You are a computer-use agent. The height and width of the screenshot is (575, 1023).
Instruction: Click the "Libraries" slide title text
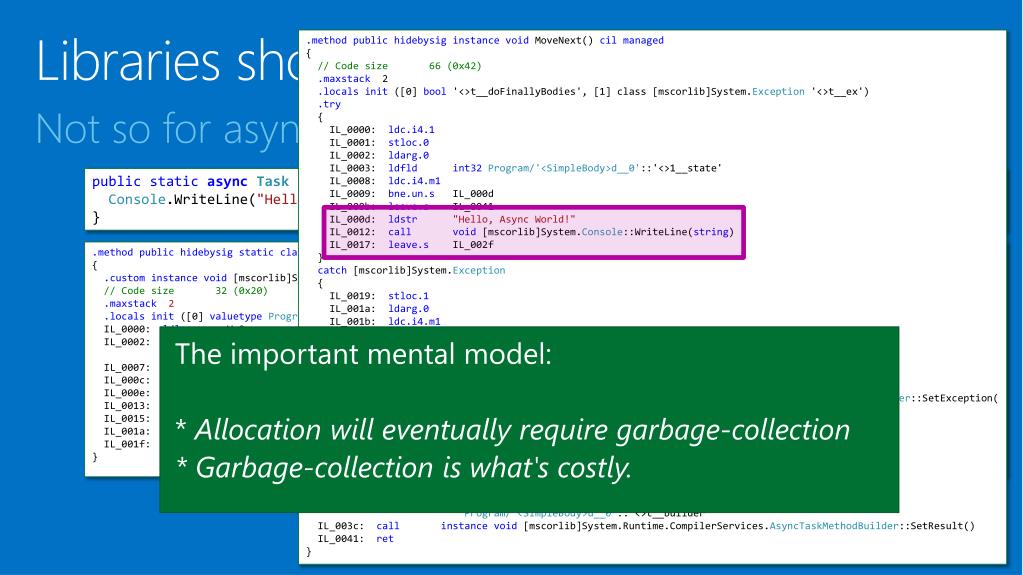tap(128, 61)
